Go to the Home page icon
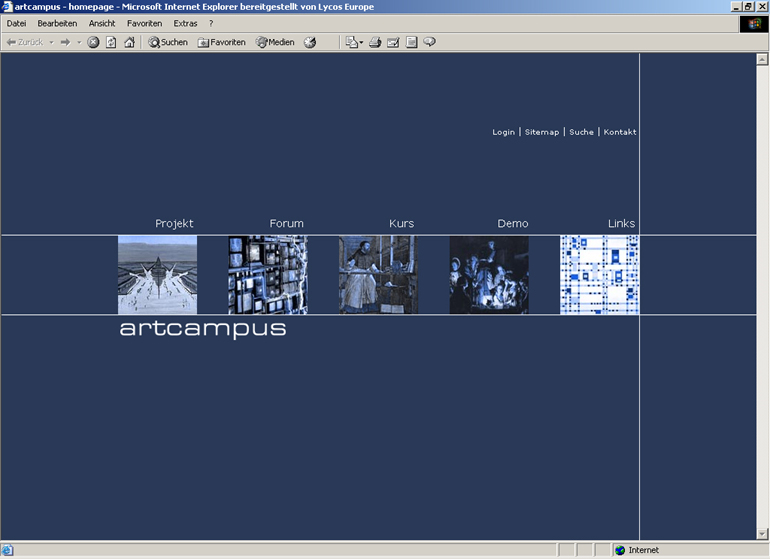This screenshot has height=559, width=770. pos(129,42)
